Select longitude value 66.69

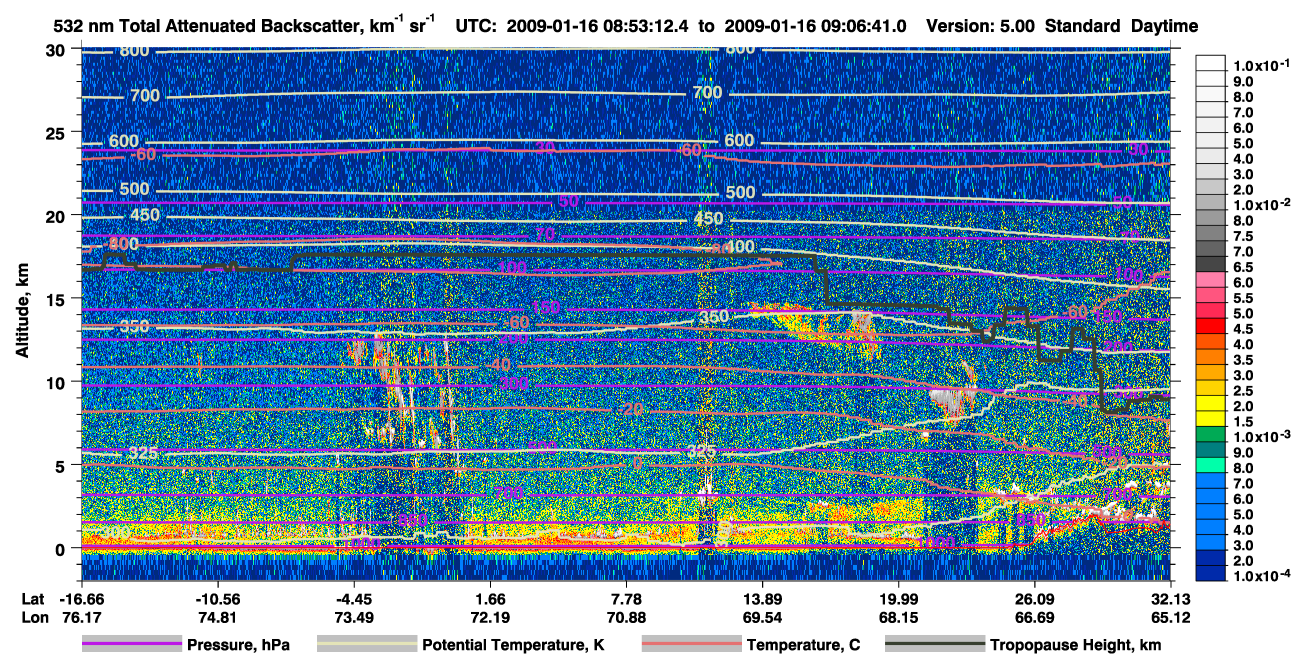(x=1034, y=617)
